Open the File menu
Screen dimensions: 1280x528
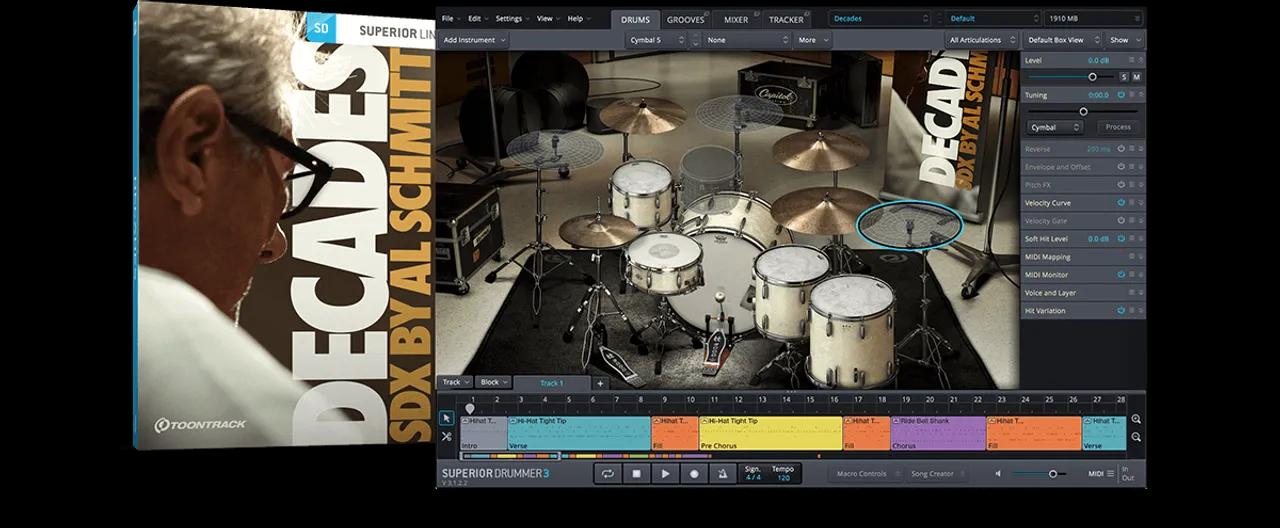coord(450,18)
